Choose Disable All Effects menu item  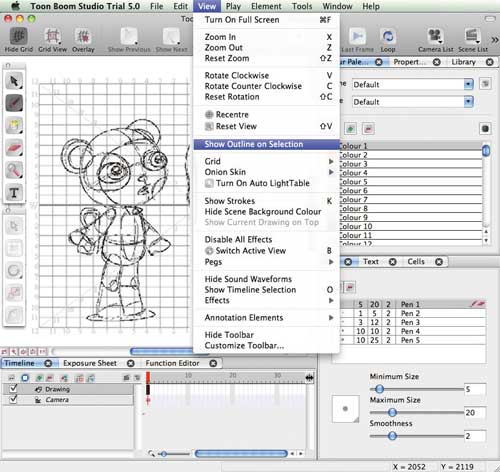[x=266, y=240]
